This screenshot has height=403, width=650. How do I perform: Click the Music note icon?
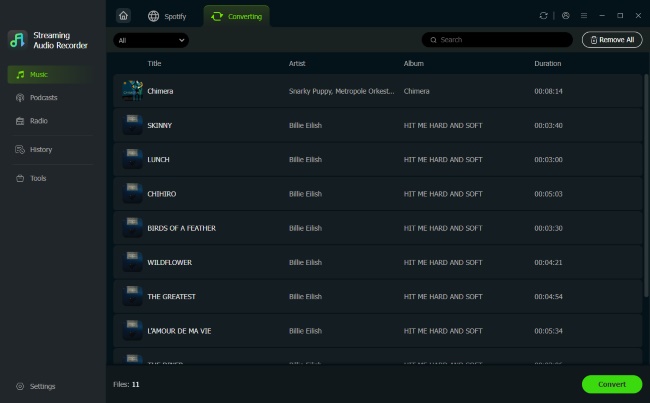pyautogui.click(x=20, y=75)
